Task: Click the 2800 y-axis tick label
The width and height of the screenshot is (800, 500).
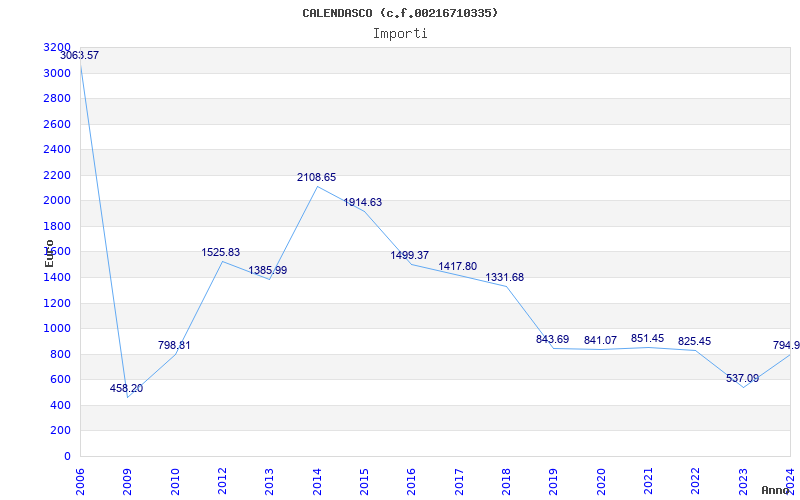Action: pos(57,98)
